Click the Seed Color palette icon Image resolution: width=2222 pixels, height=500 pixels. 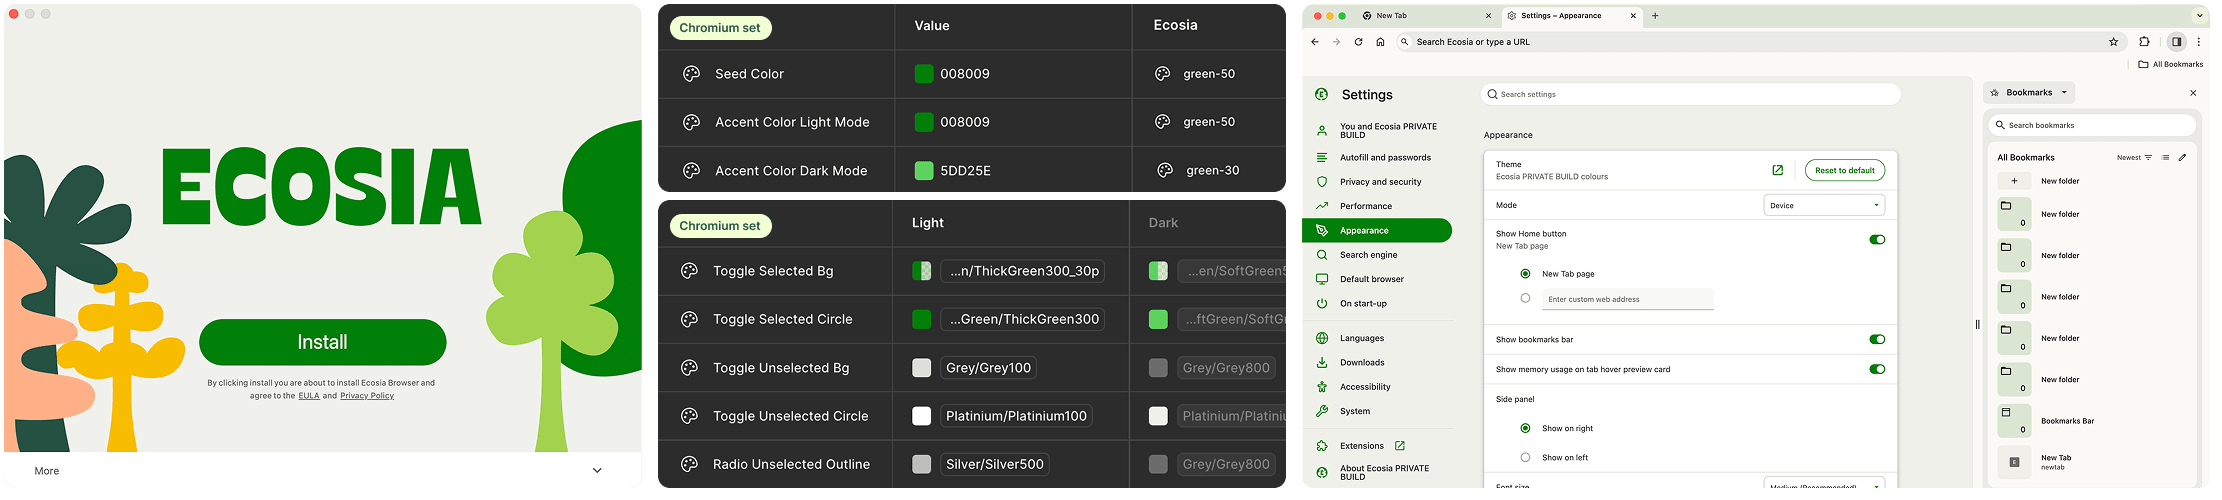691,74
